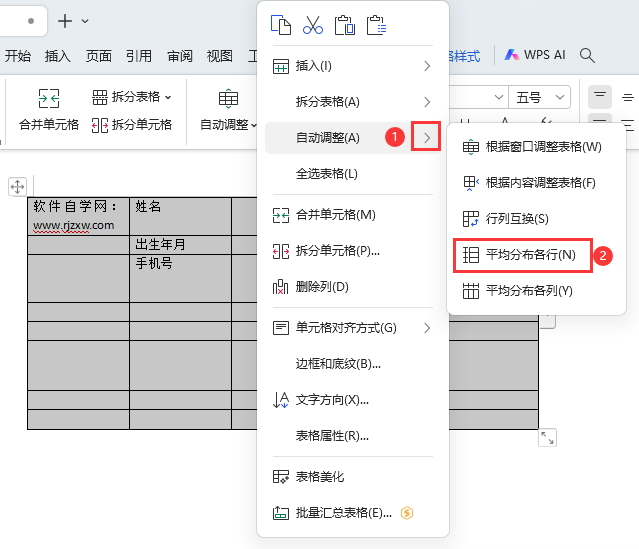Viewport: 639px width, 549px height.
Task: Select 表格美化 option
Action: pos(353,476)
